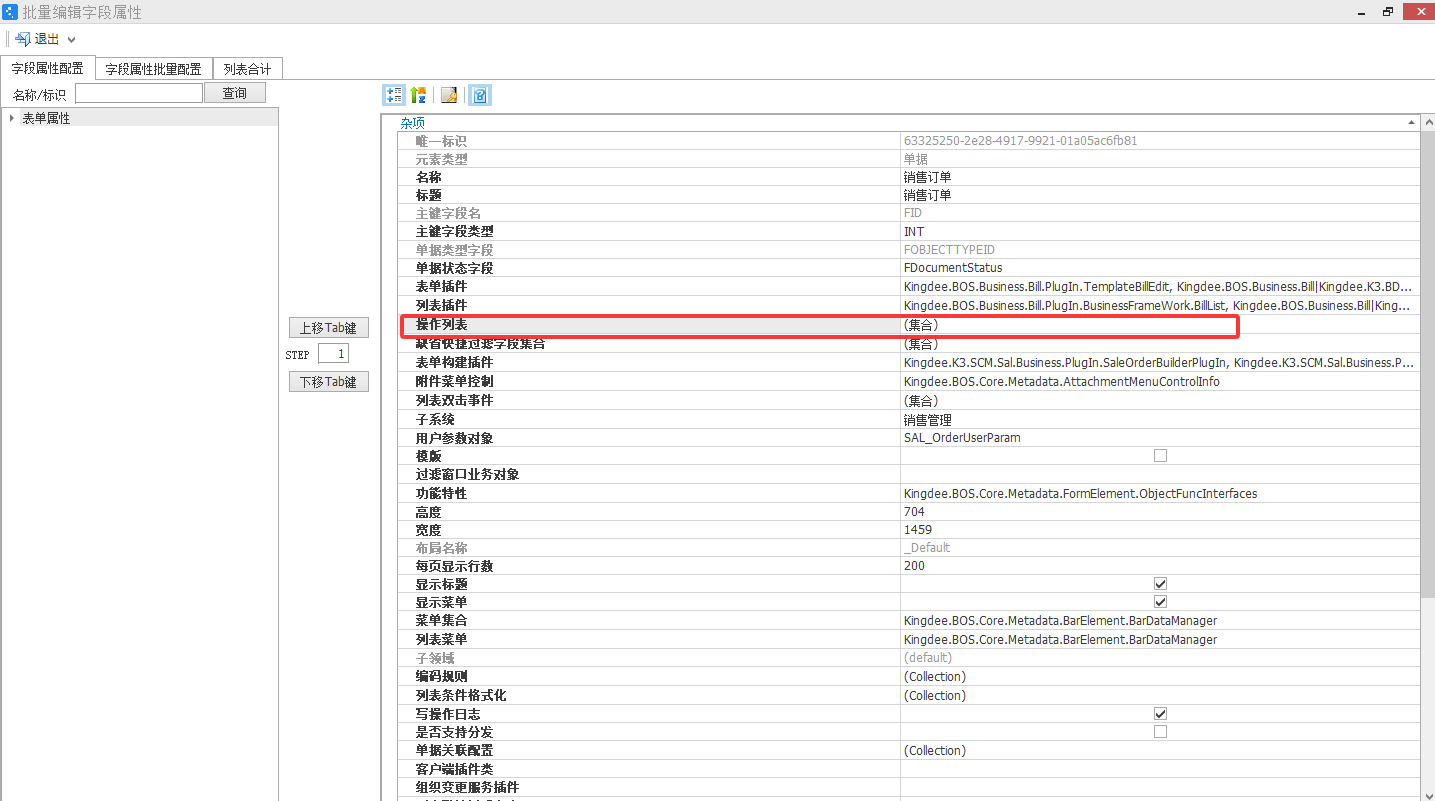Switch to 字段属性批量配置 tab
Screen dimensions: 1435x801
(154, 69)
